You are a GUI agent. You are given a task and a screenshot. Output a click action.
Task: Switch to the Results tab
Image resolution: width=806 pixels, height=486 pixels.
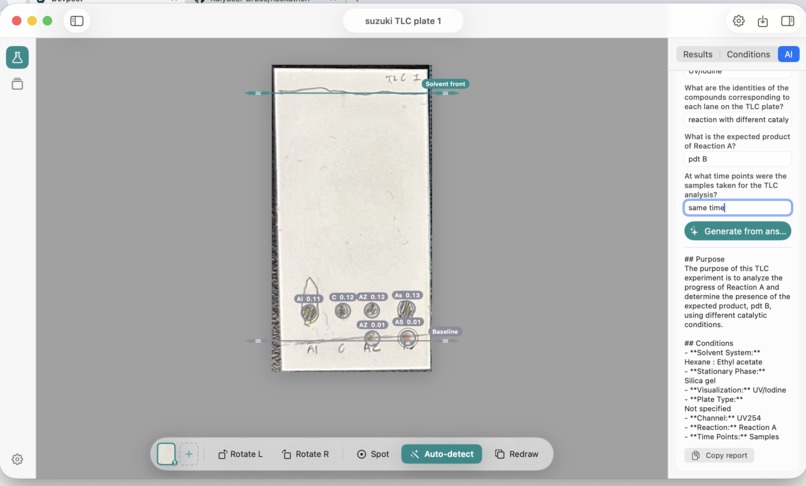[698, 54]
